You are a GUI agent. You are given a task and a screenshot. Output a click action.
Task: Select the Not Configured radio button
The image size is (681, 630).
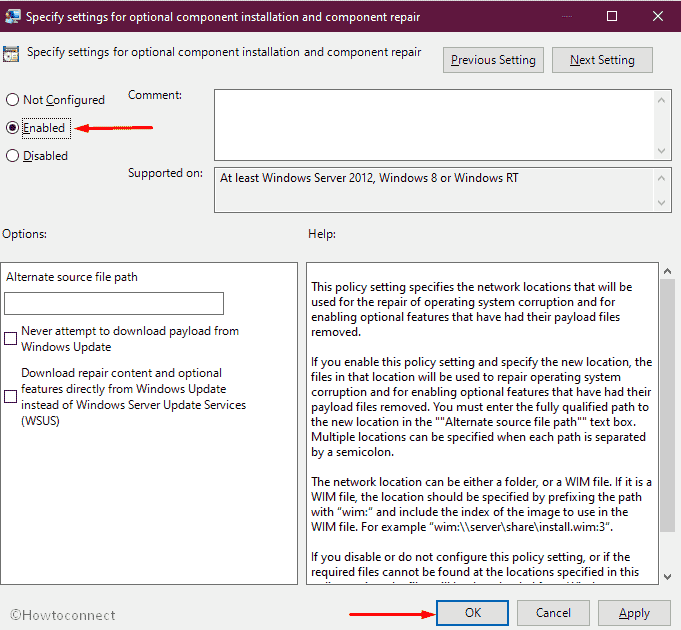(12, 100)
